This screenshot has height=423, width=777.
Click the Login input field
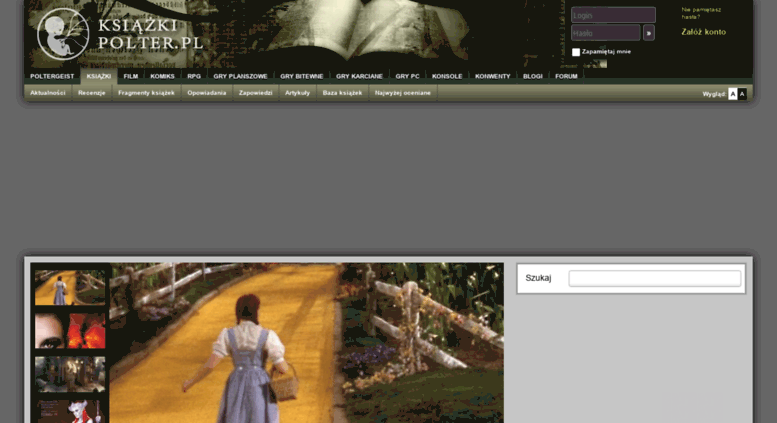[613, 15]
